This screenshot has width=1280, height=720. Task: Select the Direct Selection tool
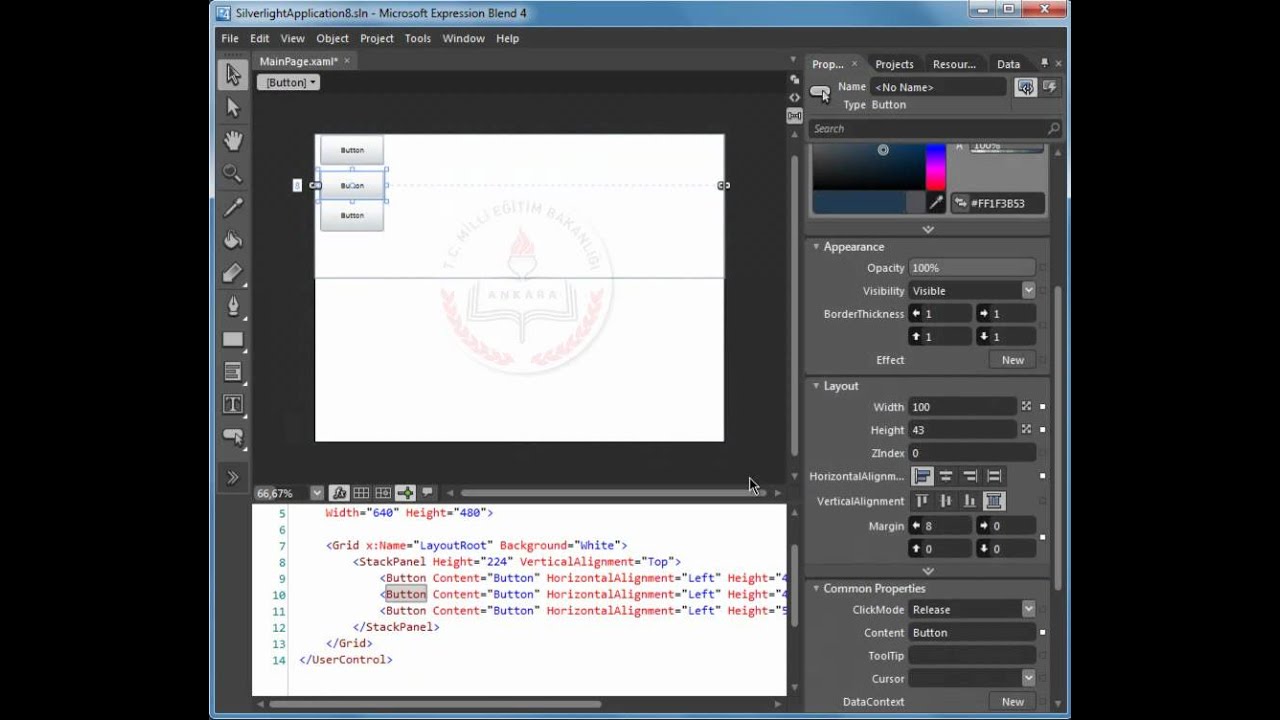pos(233,108)
